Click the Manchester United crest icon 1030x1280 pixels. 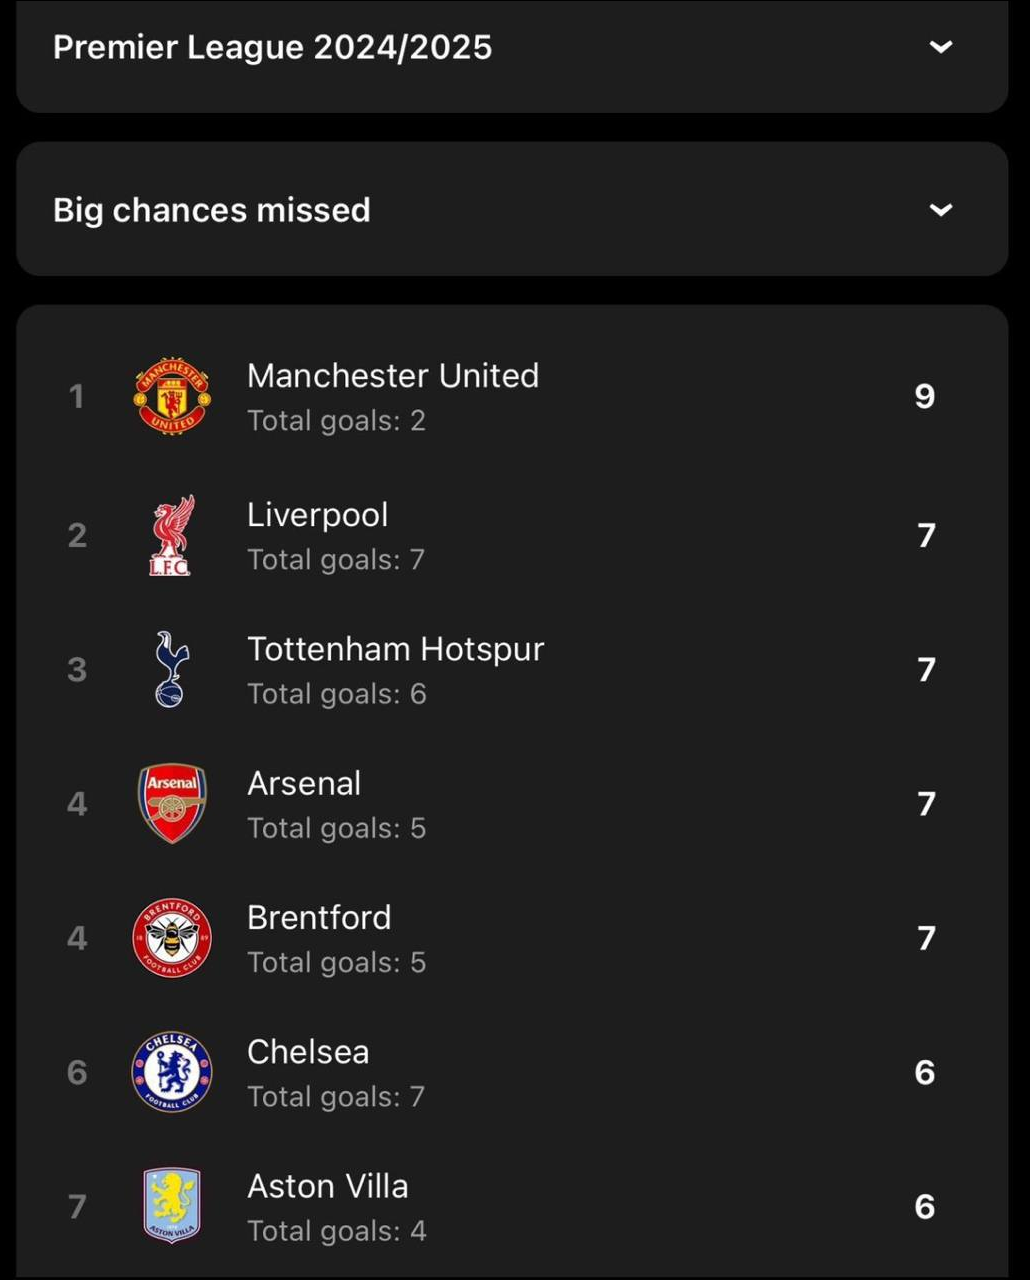click(x=172, y=396)
